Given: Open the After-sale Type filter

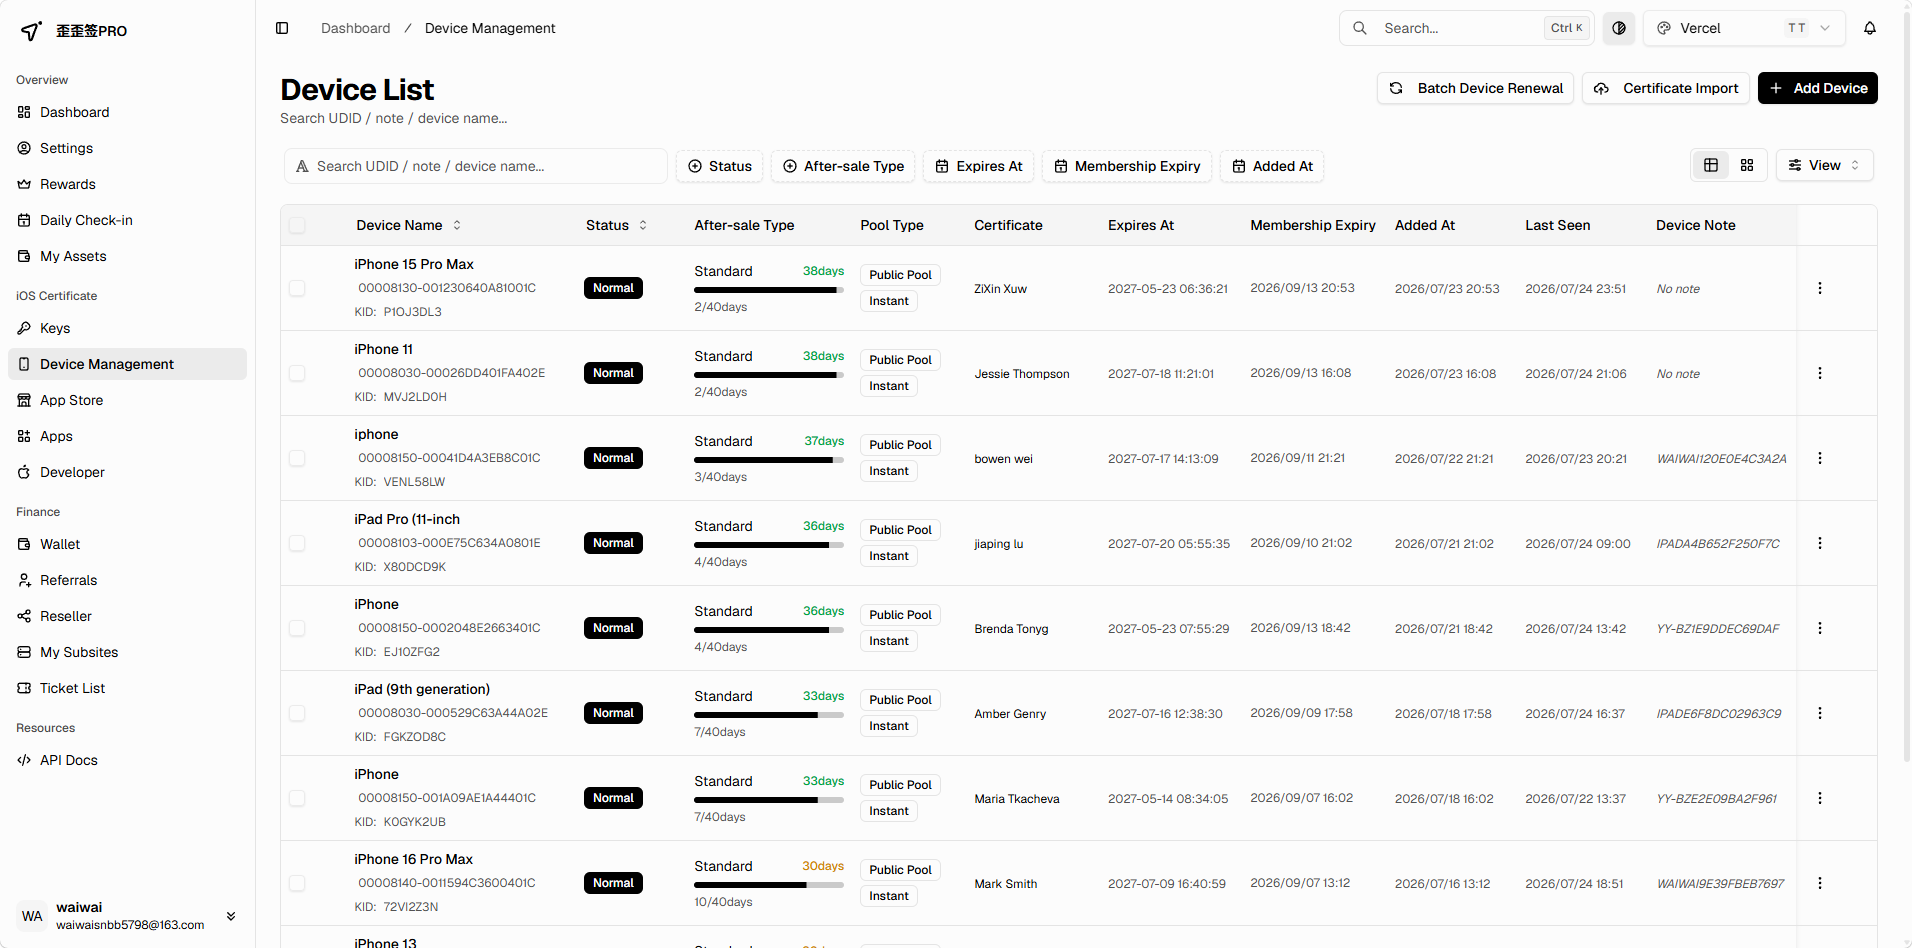Looking at the screenshot, I should pyautogui.click(x=843, y=166).
